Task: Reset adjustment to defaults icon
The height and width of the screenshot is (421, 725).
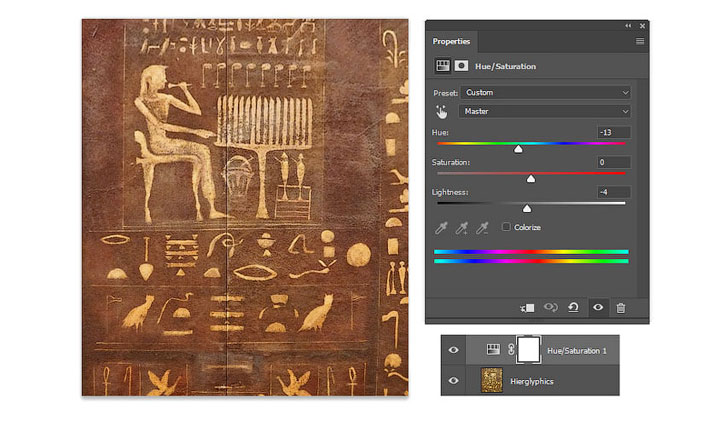Action: [x=575, y=308]
